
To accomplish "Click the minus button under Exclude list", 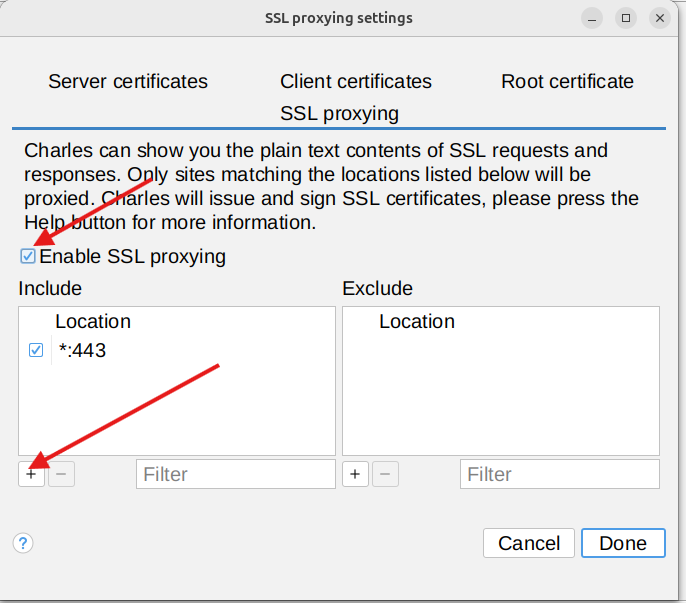I will tap(385, 474).
